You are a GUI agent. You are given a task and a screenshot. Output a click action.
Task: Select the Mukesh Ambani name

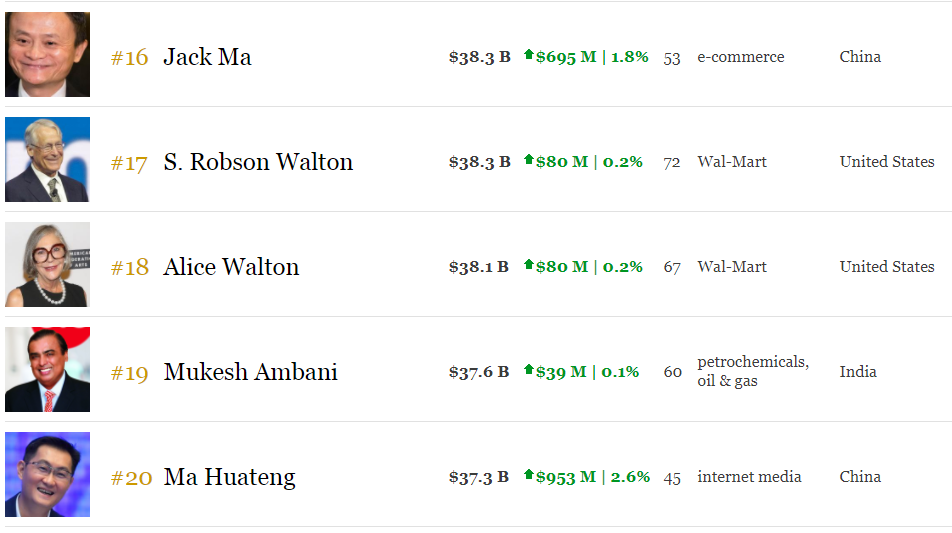coord(250,372)
